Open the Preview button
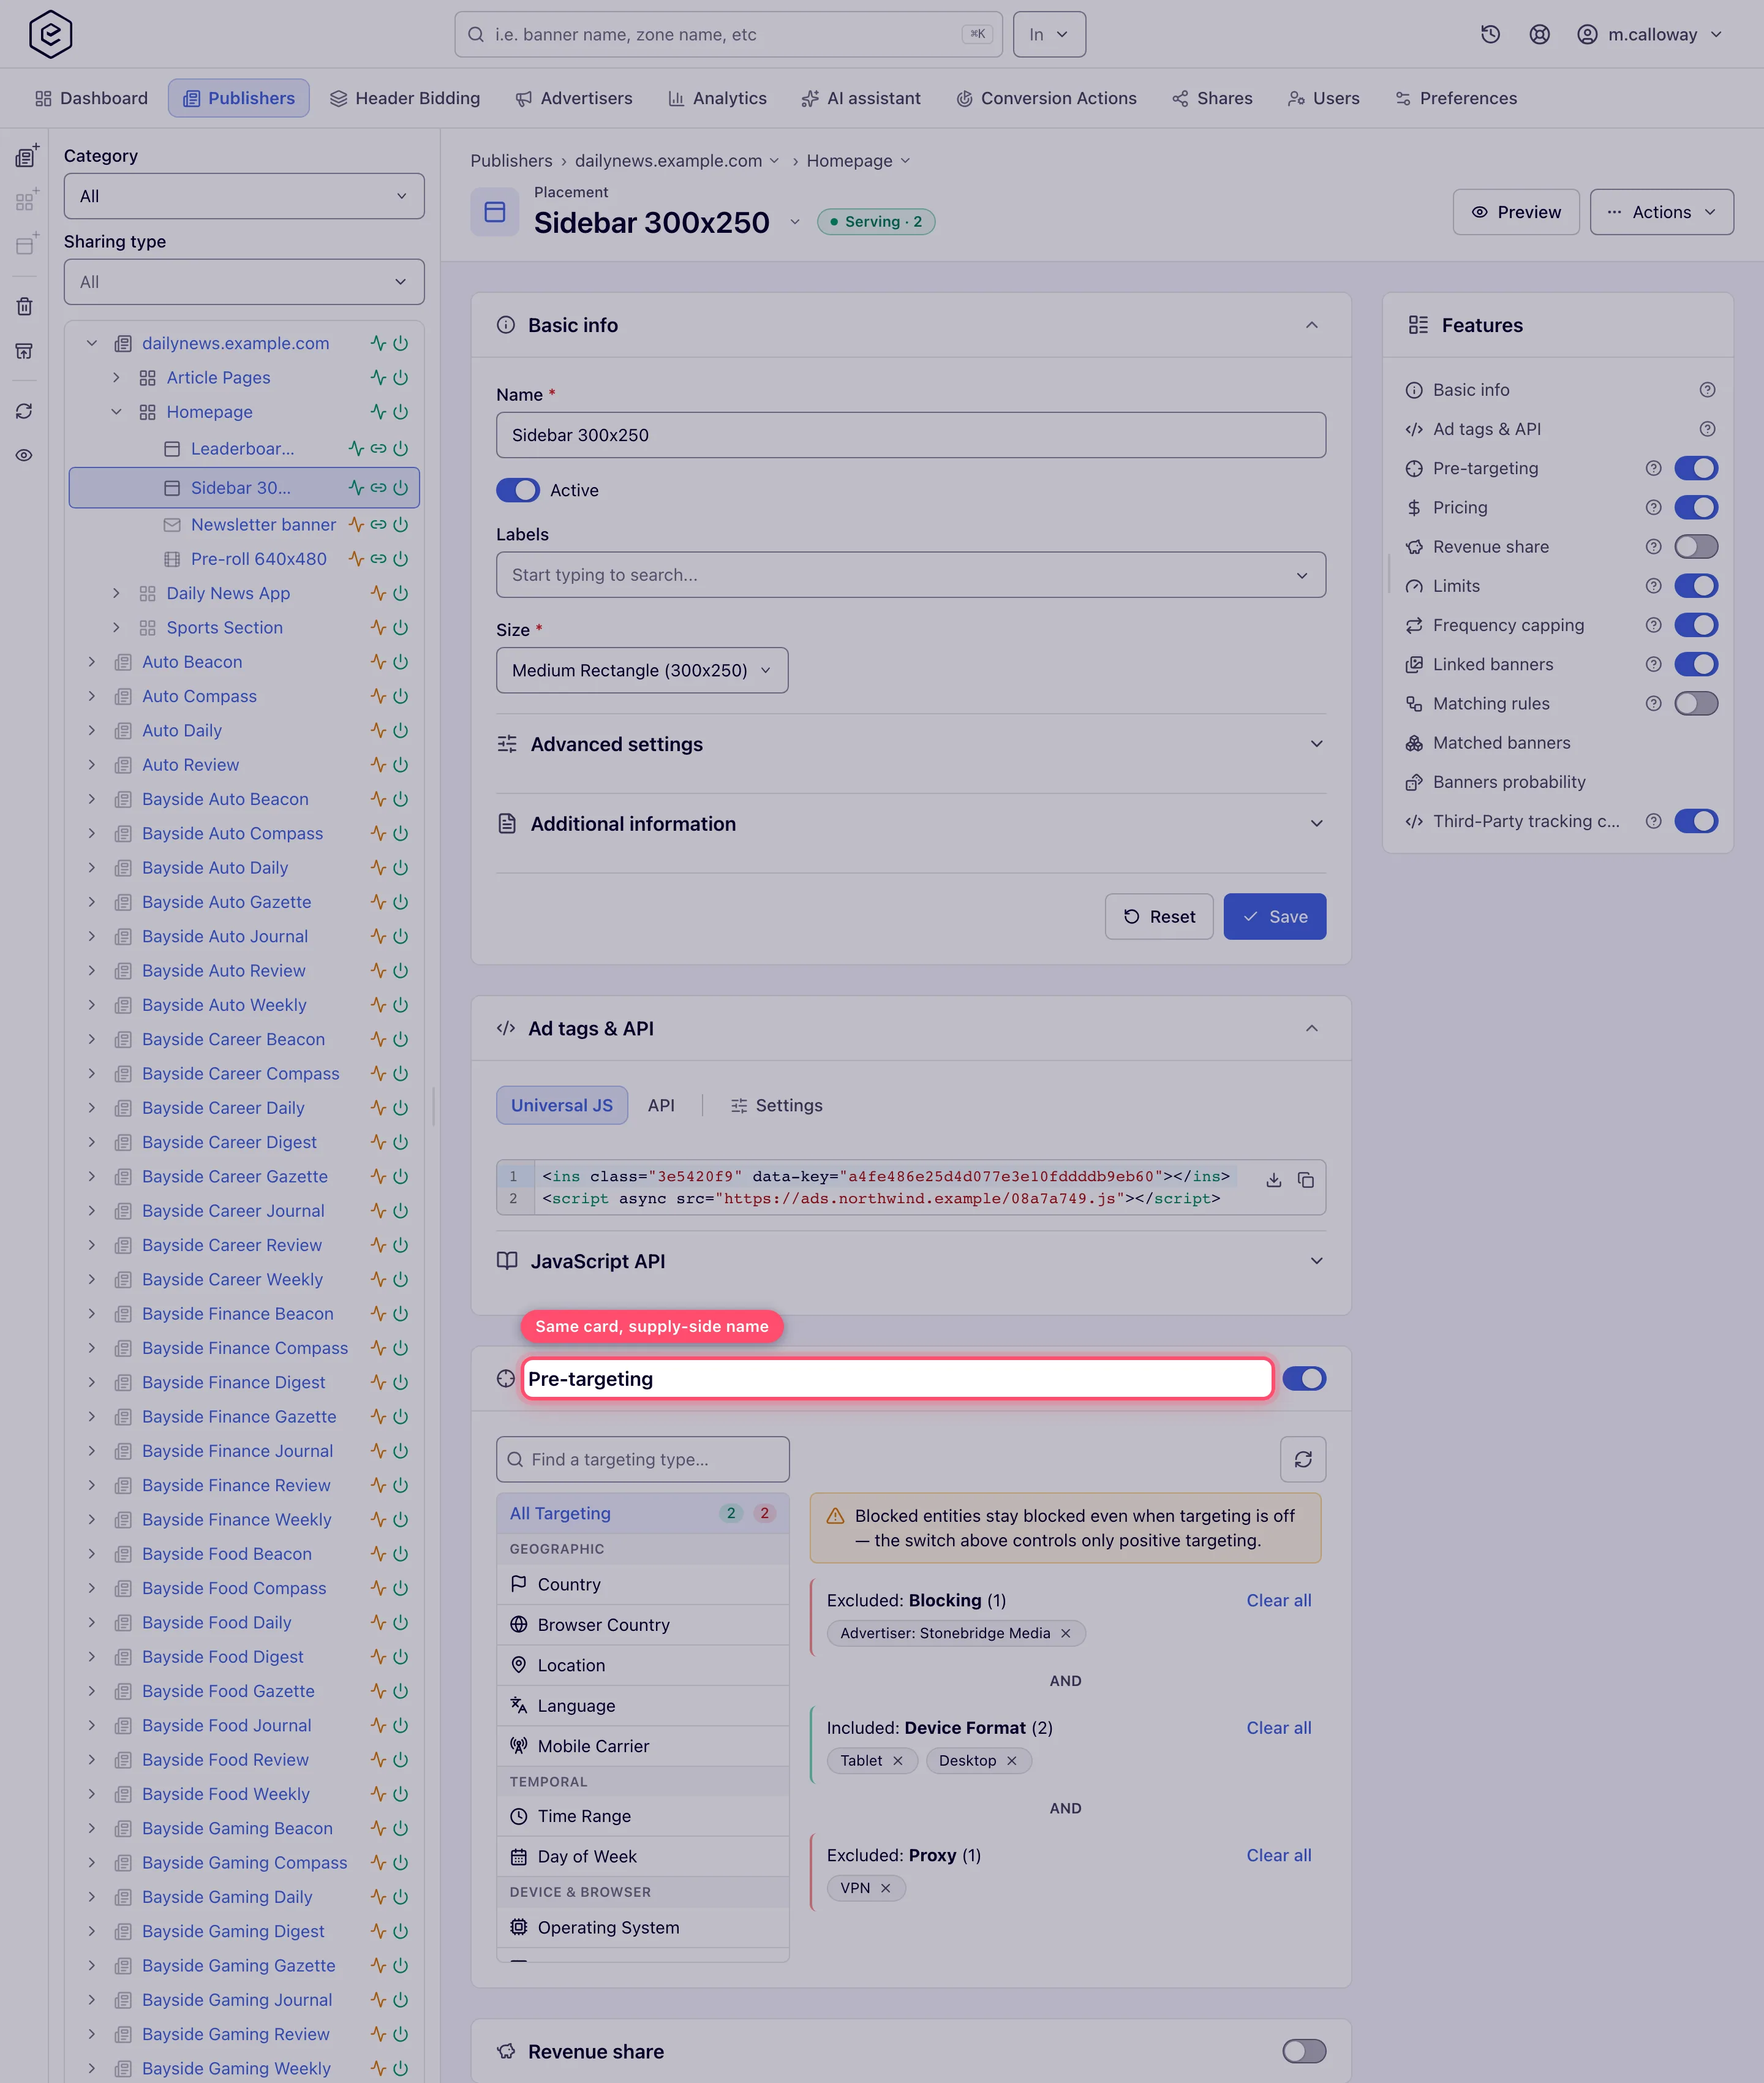Viewport: 1764px width, 2083px height. point(1516,212)
